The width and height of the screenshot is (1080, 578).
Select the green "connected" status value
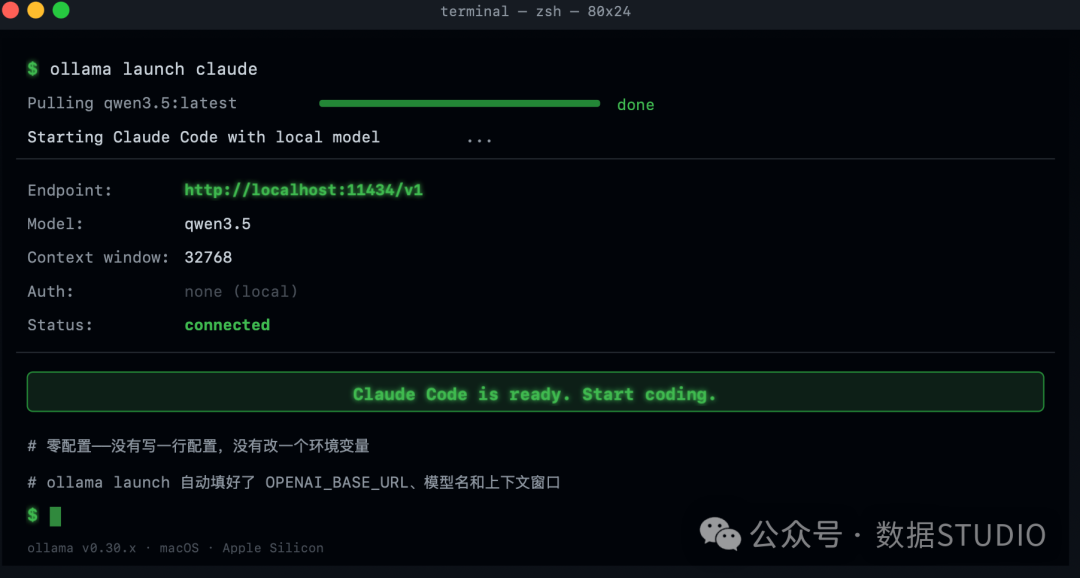227,325
